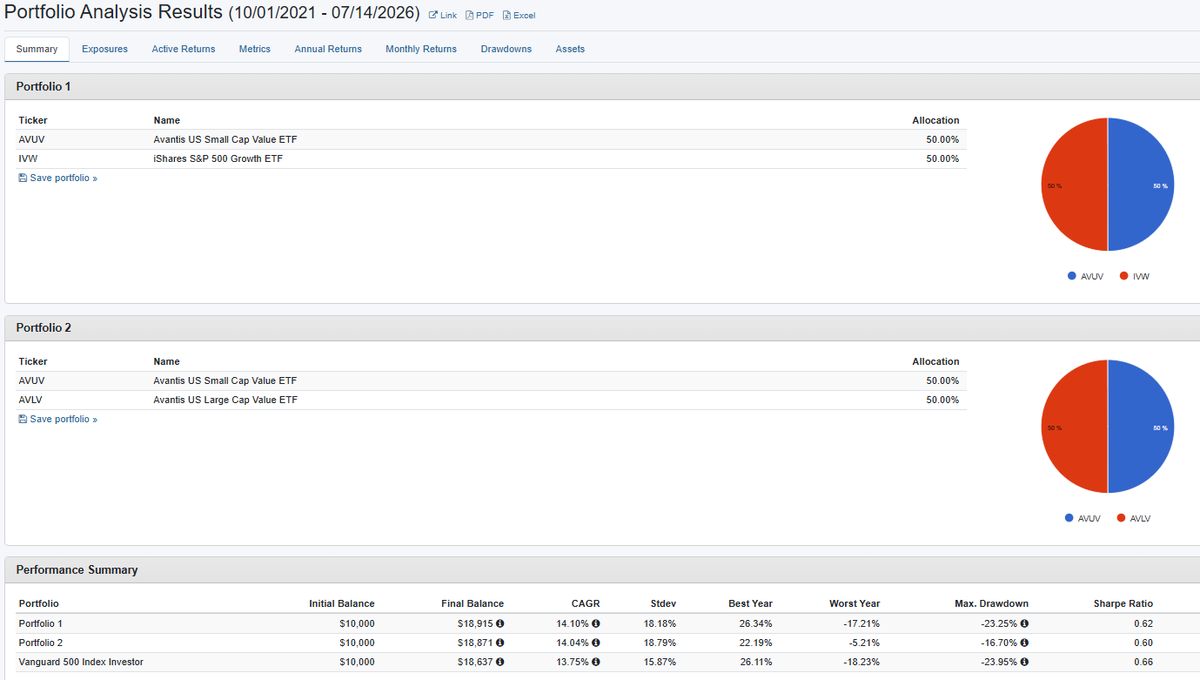Click the red AVLV legend marker
Image resolution: width=1200 pixels, height=680 pixels.
(x=1121, y=518)
